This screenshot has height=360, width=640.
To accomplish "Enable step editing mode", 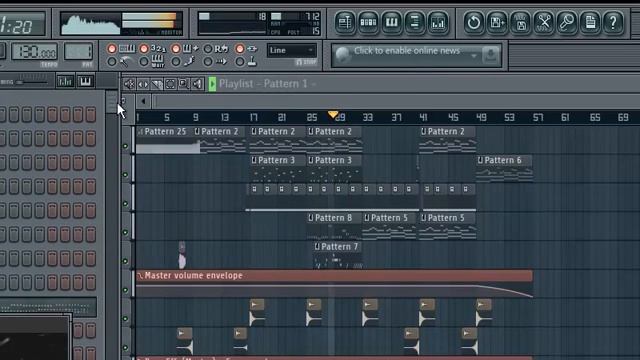I will [184, 62].
